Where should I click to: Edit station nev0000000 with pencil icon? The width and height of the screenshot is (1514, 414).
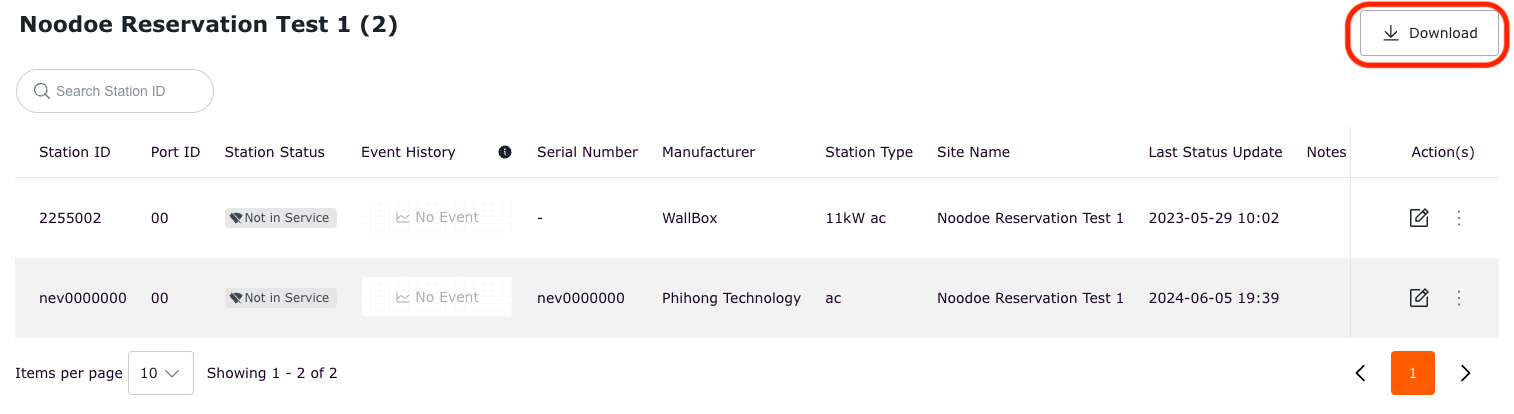[x=1418, y=297]
